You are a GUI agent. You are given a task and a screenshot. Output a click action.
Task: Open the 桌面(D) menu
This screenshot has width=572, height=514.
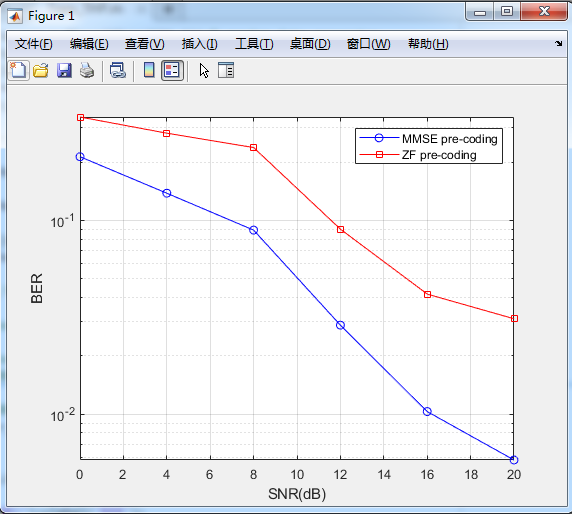[310, 44]
